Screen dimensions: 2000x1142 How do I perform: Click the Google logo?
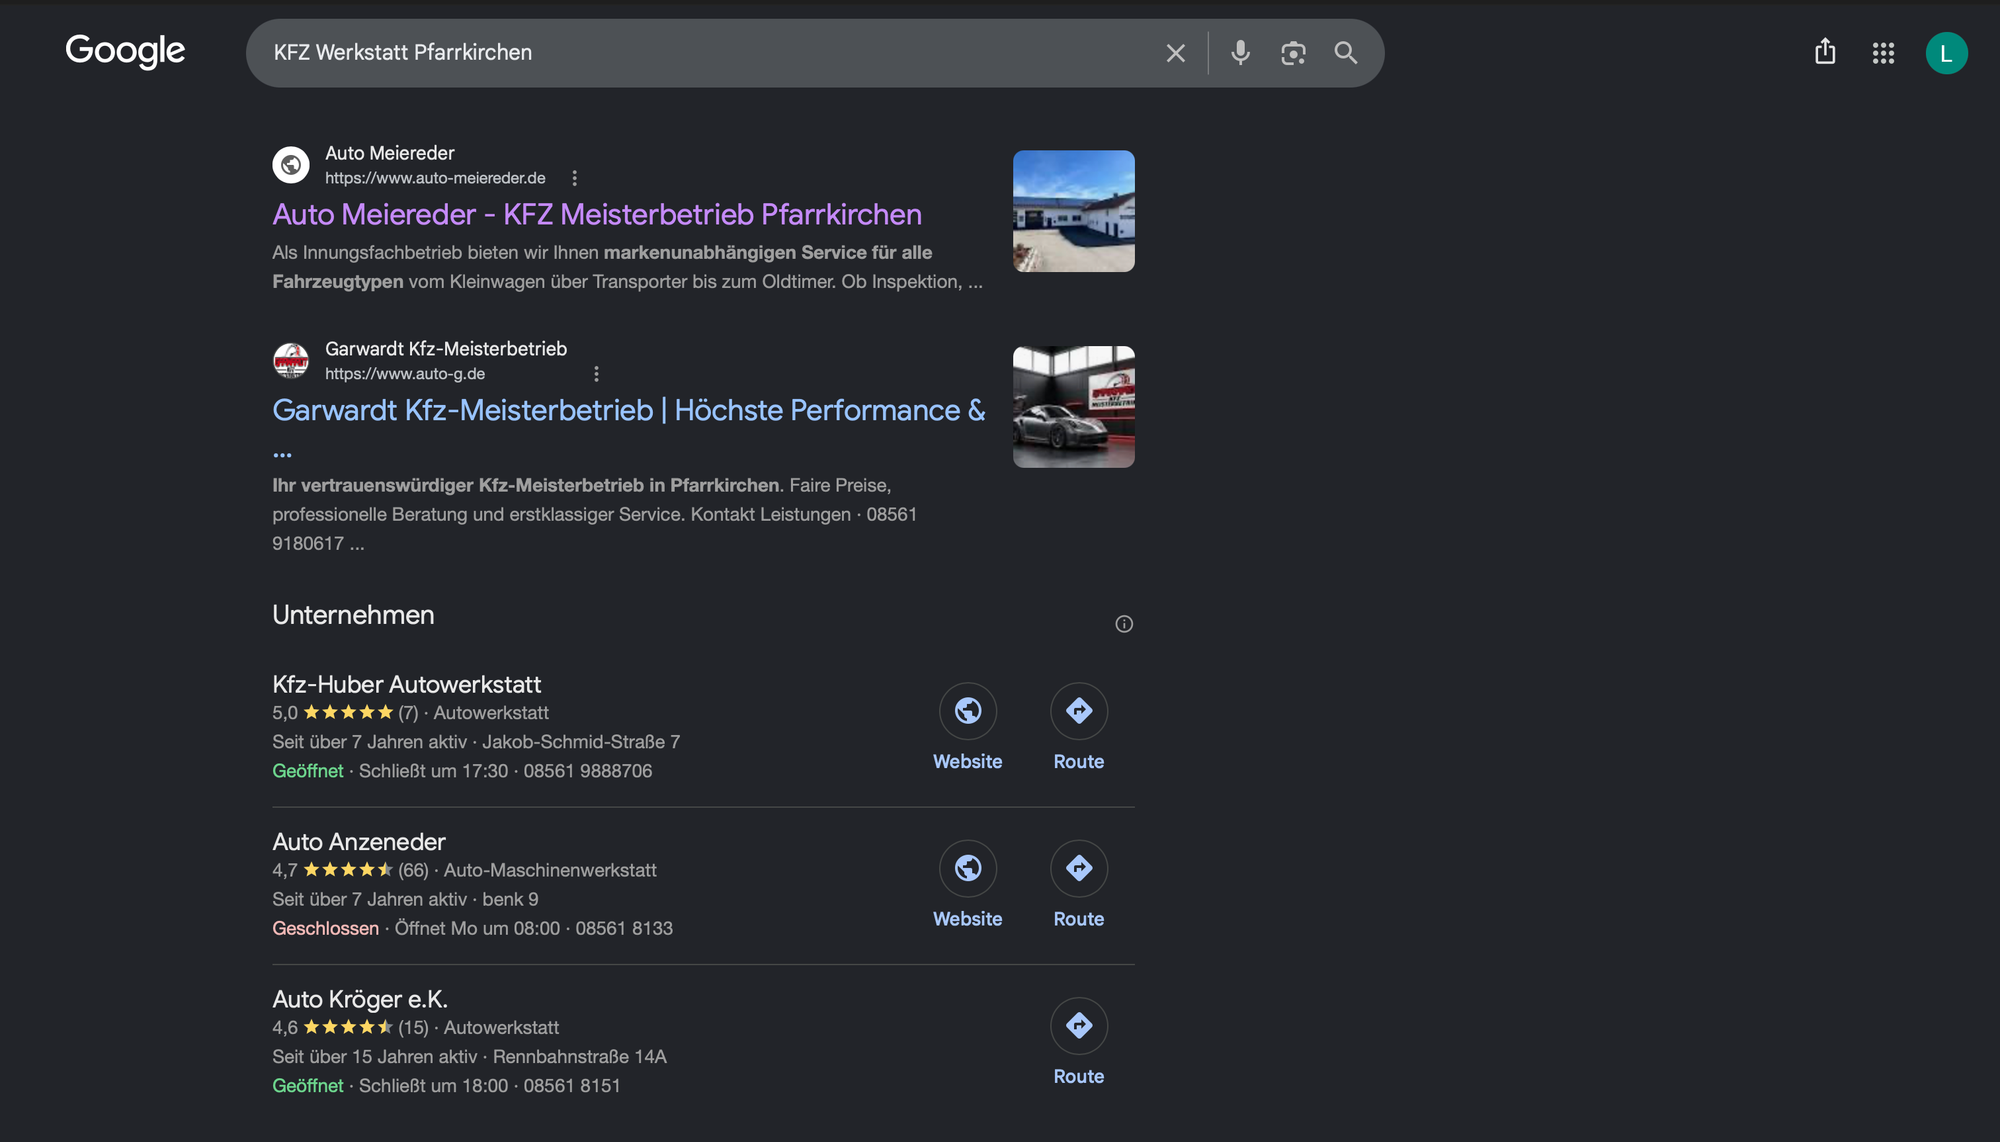[x=125, y=51]
